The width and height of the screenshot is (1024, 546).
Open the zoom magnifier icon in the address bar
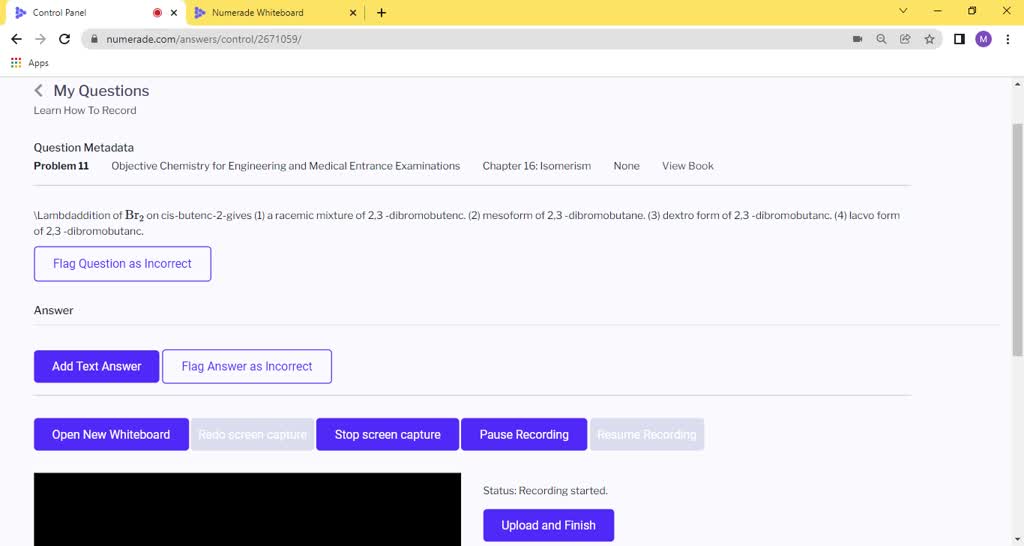pyautogui.click(x=881, y=39)
